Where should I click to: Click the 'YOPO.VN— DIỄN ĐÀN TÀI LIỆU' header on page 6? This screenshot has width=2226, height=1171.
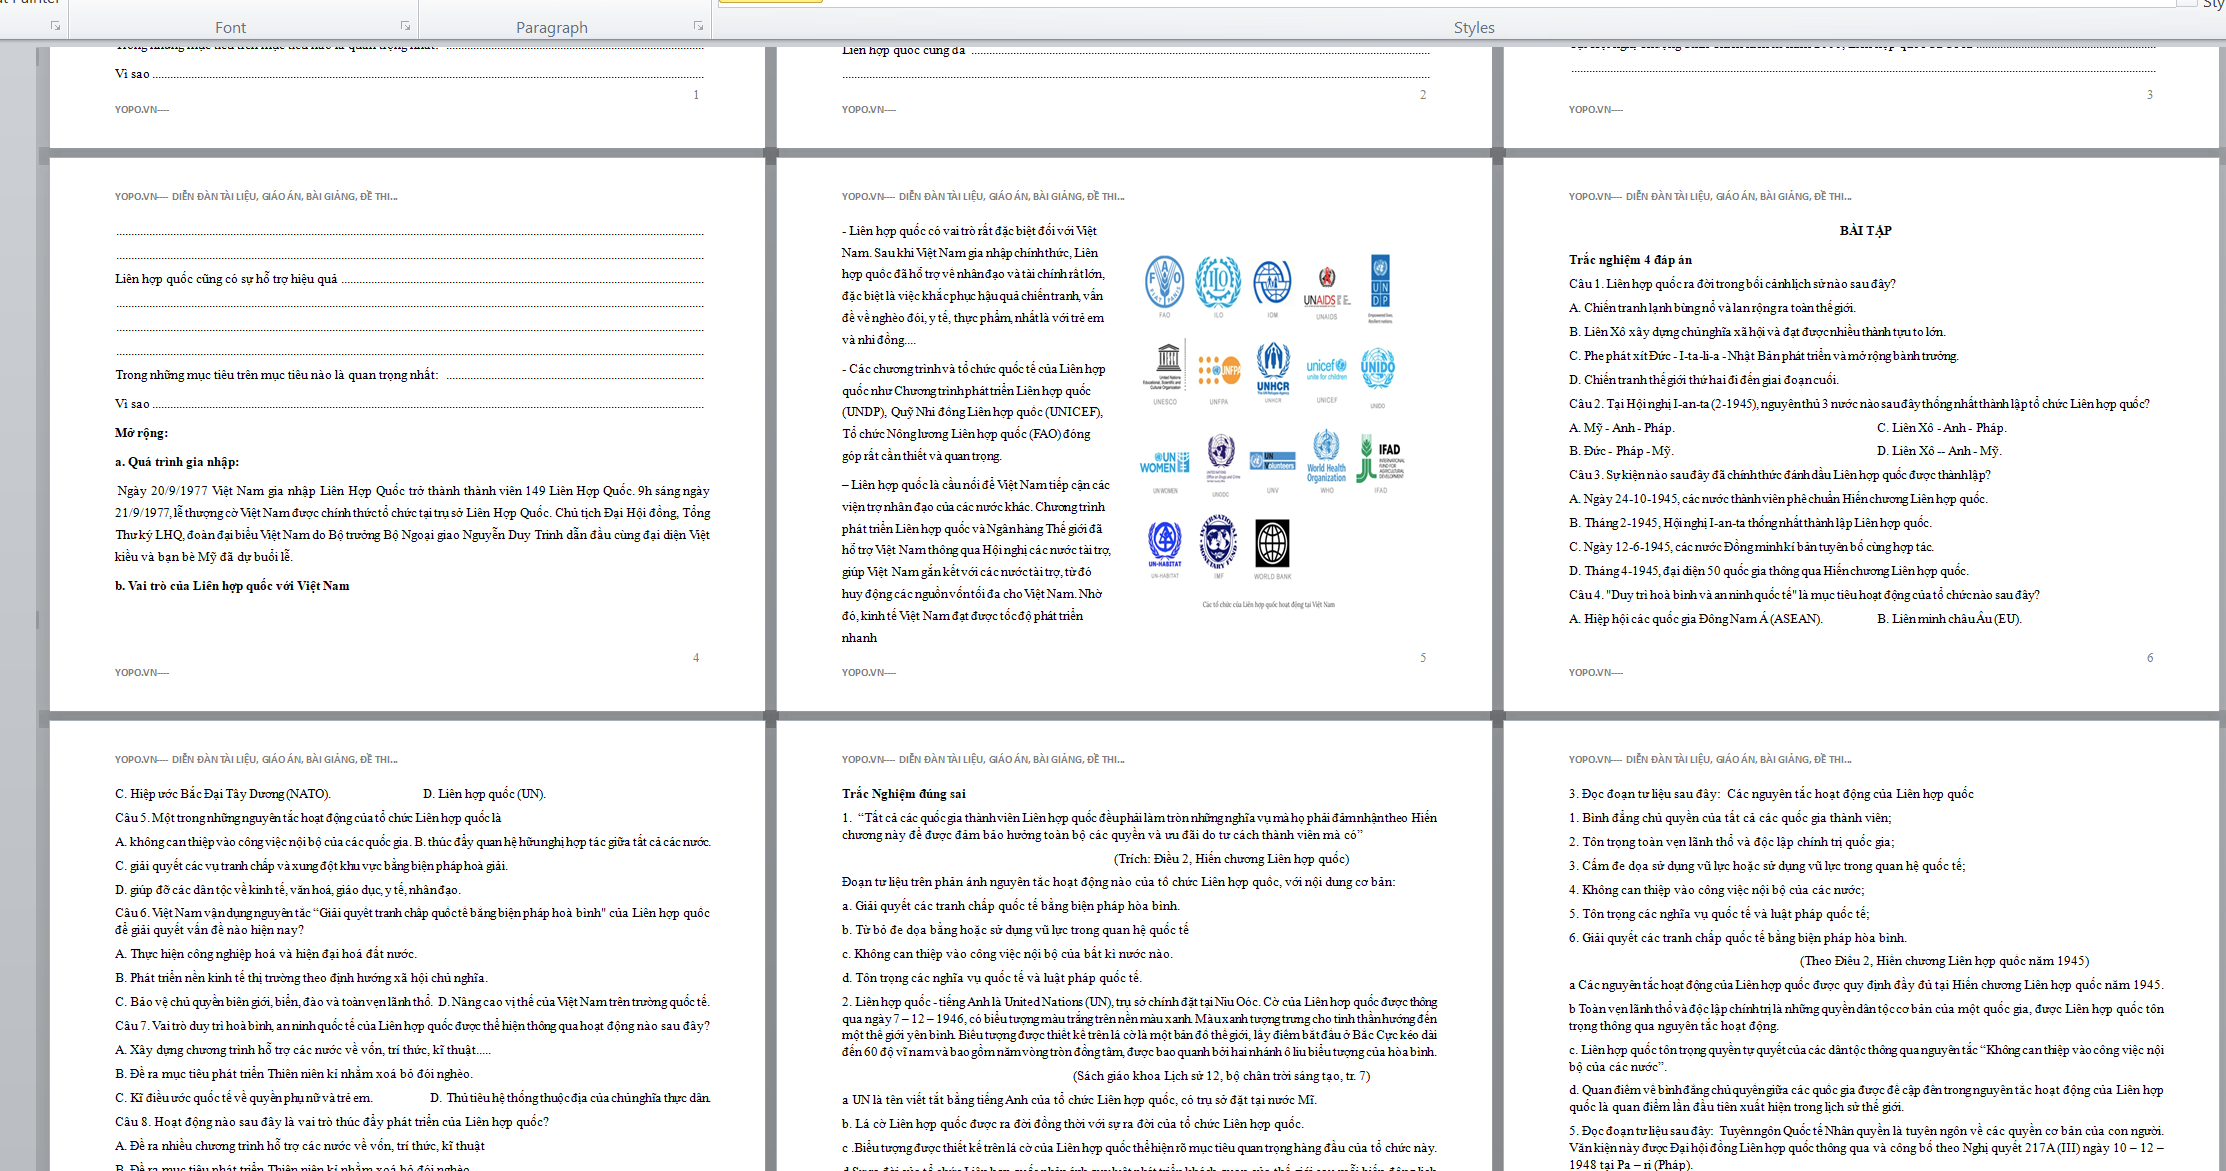pyautogui.click(x=1710, y=197)
